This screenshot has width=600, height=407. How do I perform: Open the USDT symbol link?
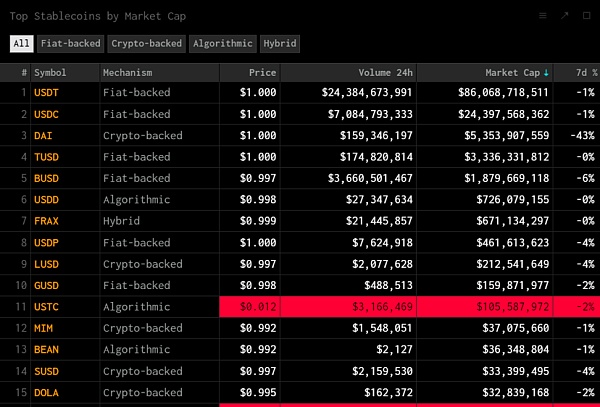pyautogui.click(x=47, y=92)
